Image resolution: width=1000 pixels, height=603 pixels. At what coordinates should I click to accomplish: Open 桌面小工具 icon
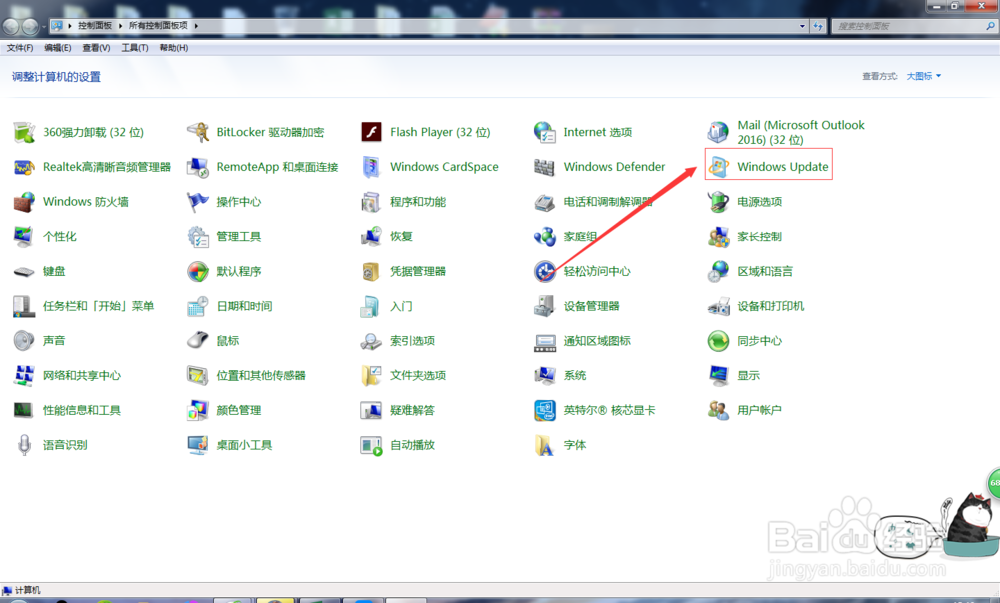tap(198, 445)
